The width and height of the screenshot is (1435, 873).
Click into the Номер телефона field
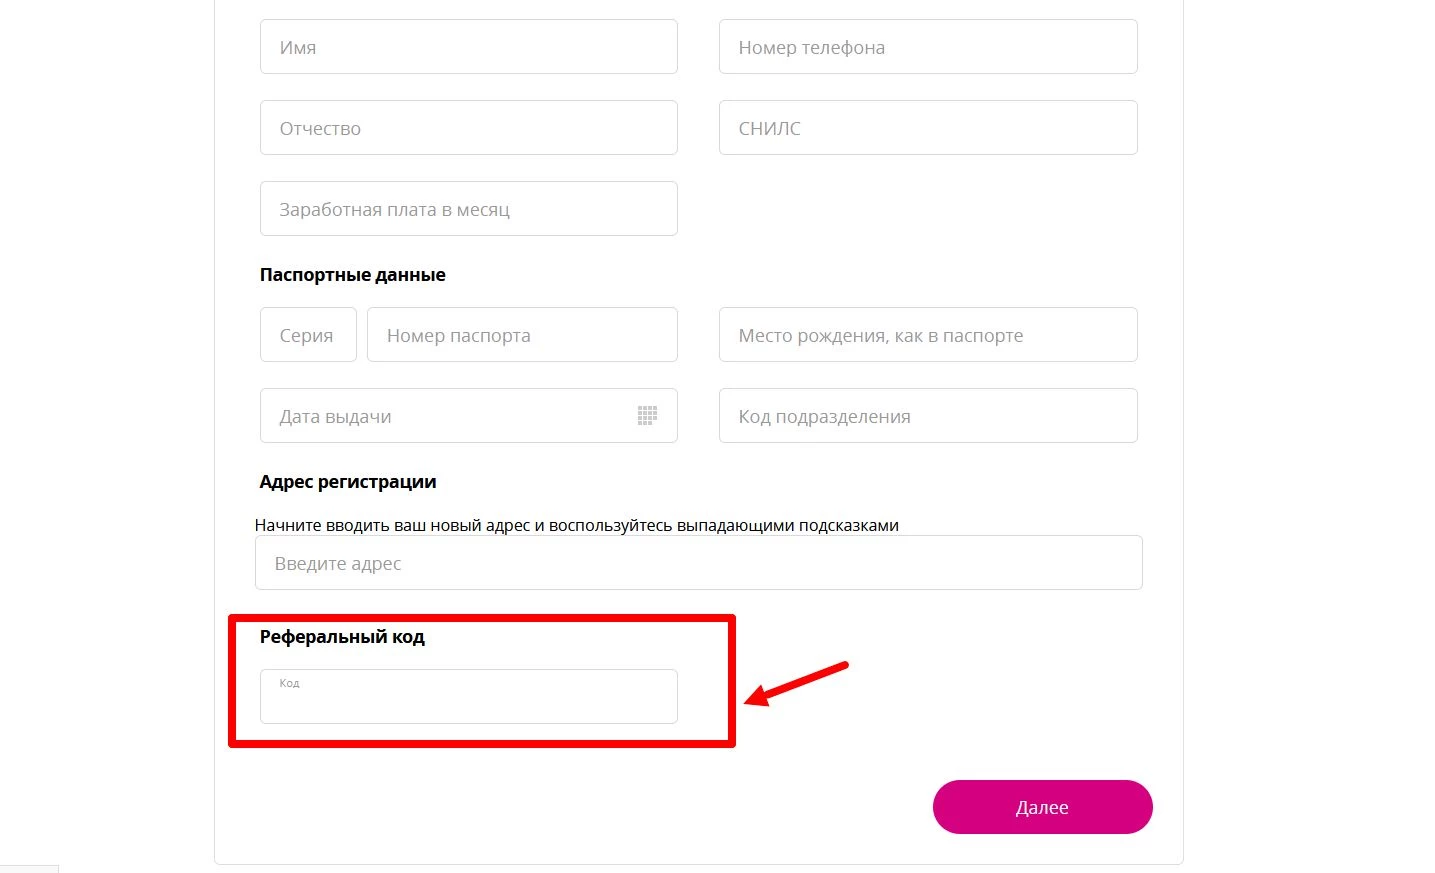(x=927, y=47)
